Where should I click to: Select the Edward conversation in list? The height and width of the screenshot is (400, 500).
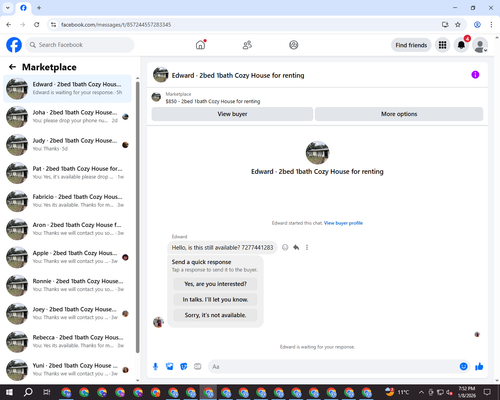67,88
